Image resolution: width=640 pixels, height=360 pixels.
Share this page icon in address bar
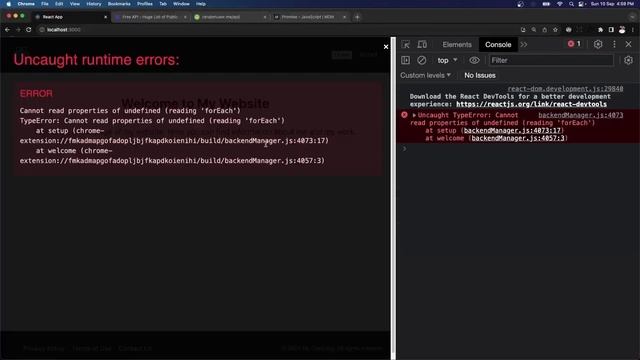point(544,29)
